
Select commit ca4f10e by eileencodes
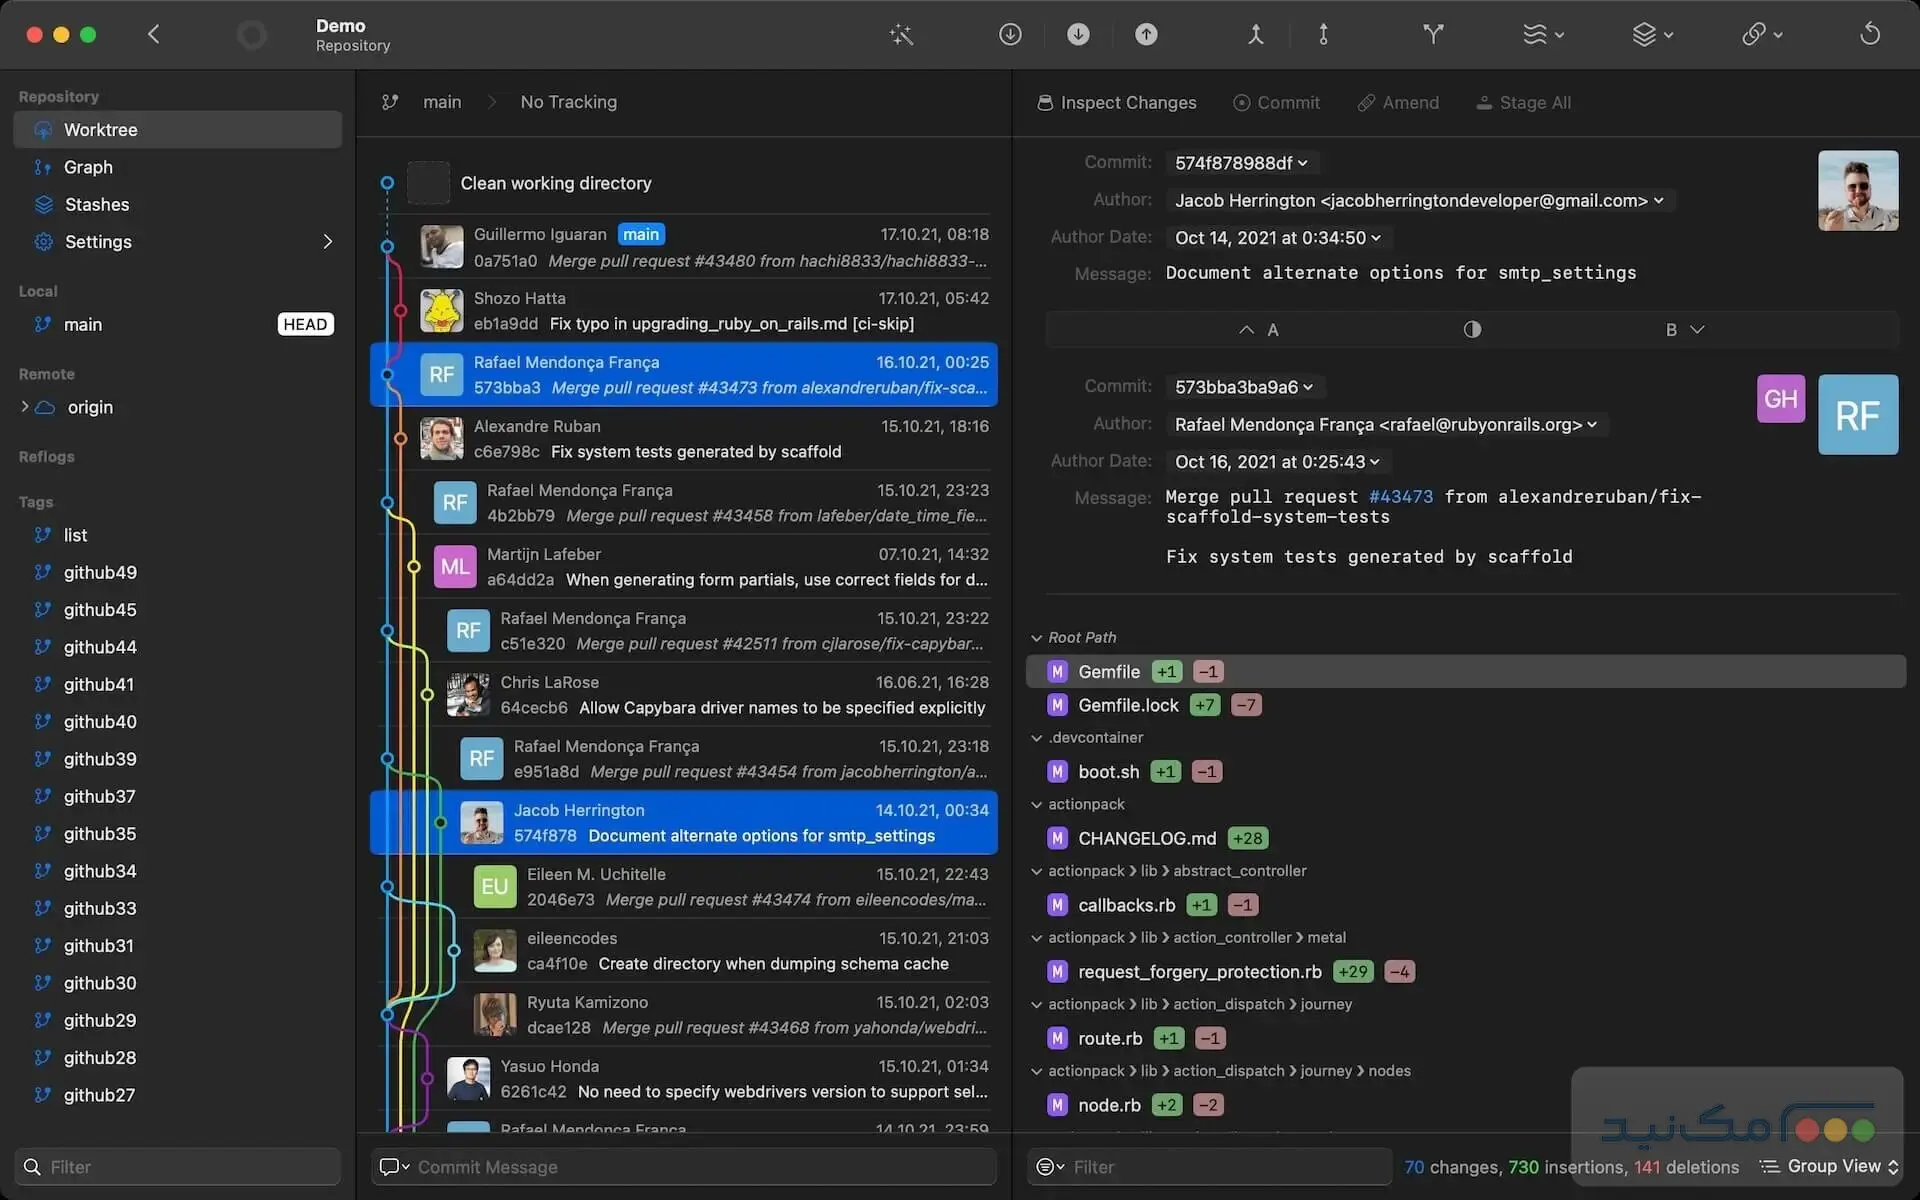684,951
